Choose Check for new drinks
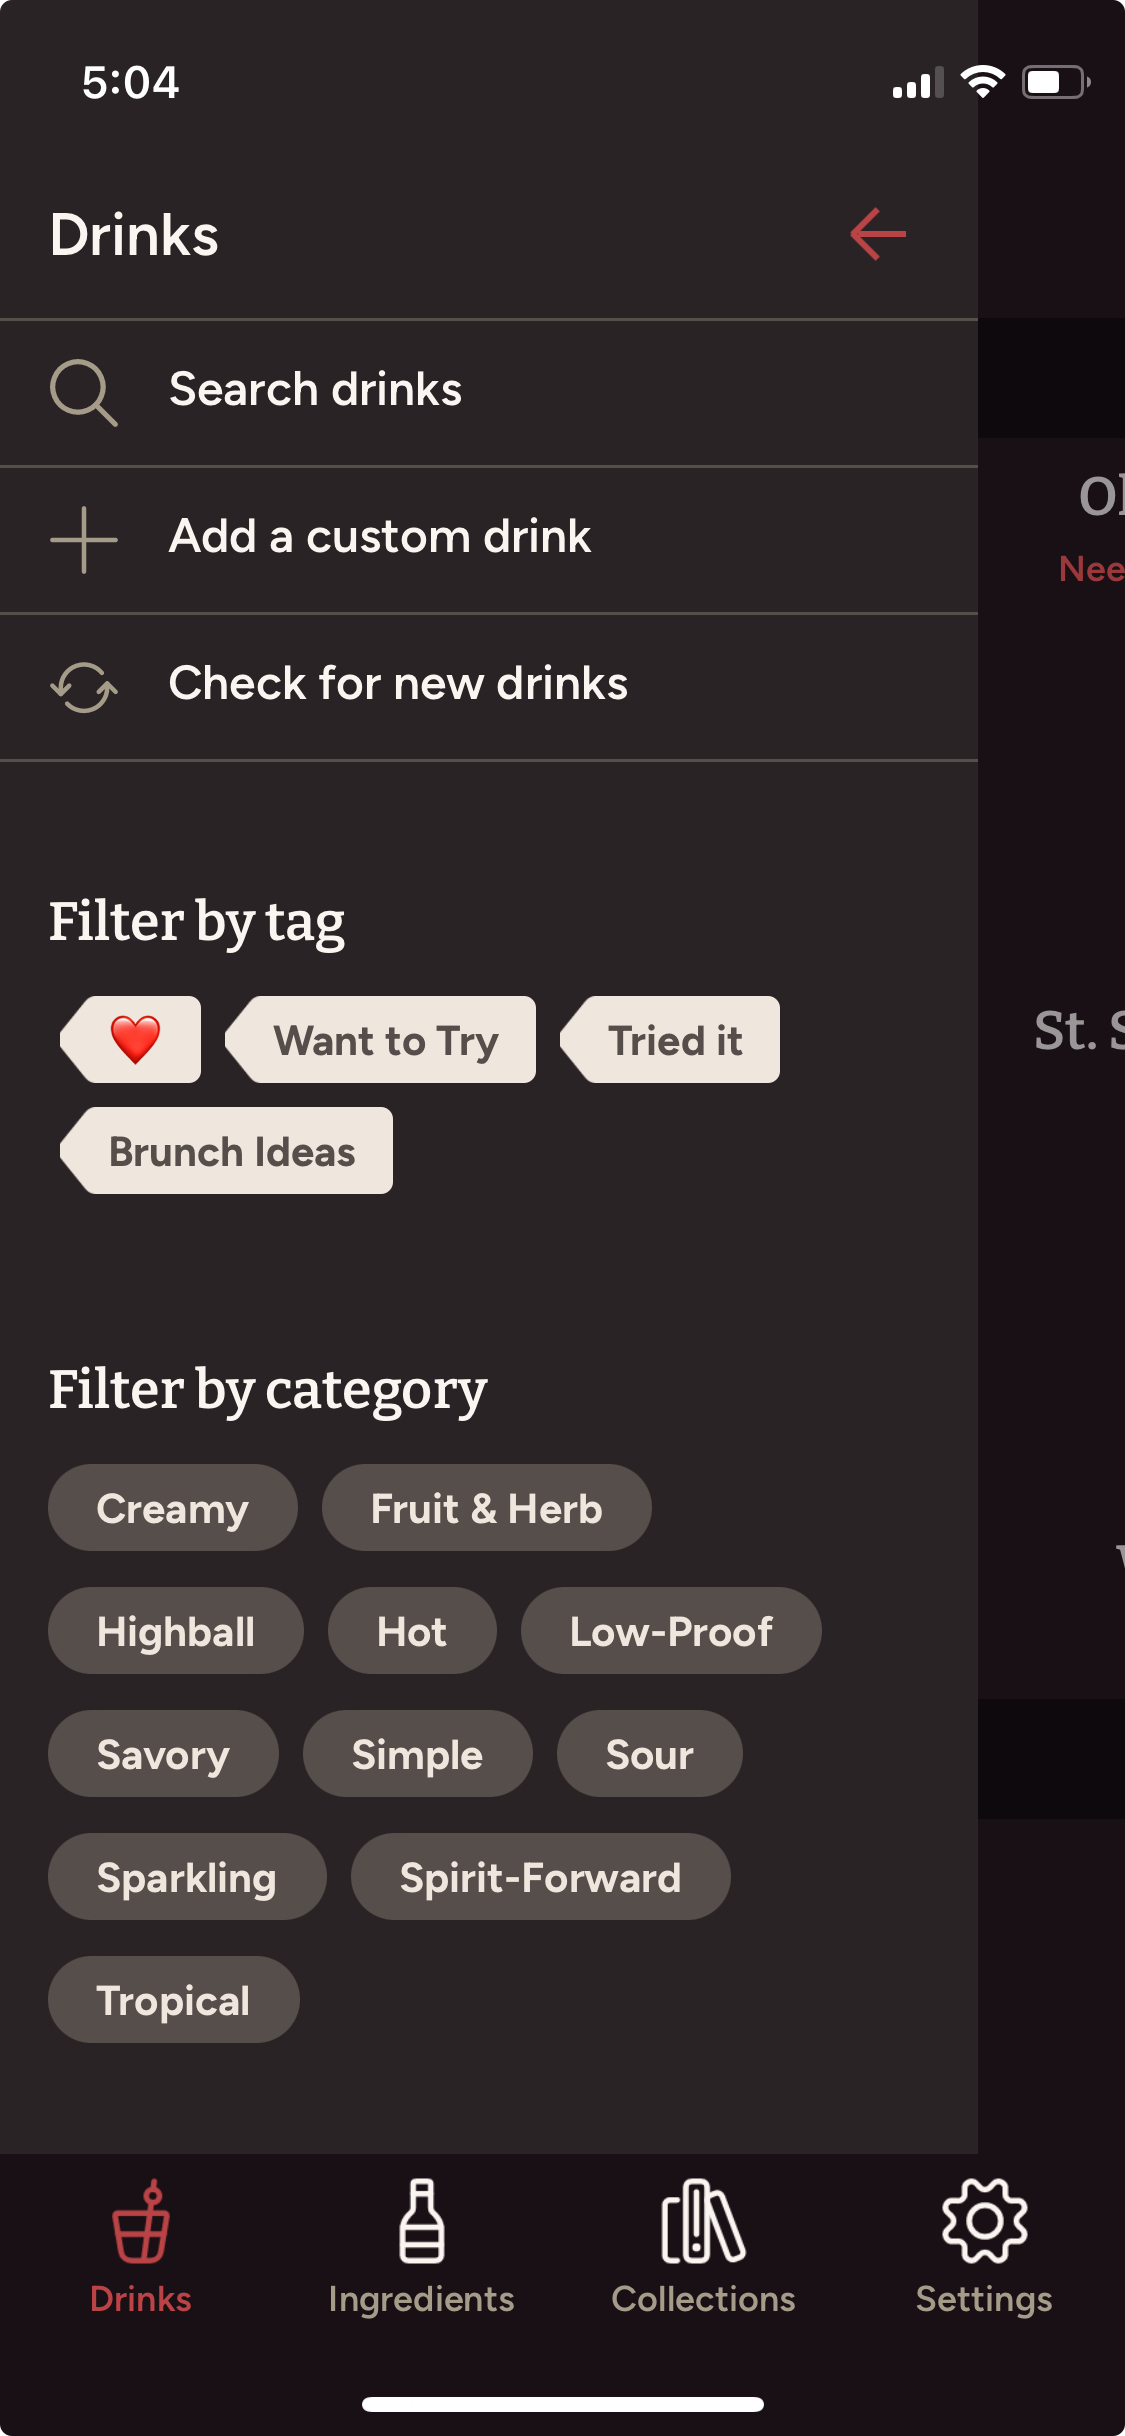Image resolution: width=1125 pixels, height=2436 pixels. 489,687
